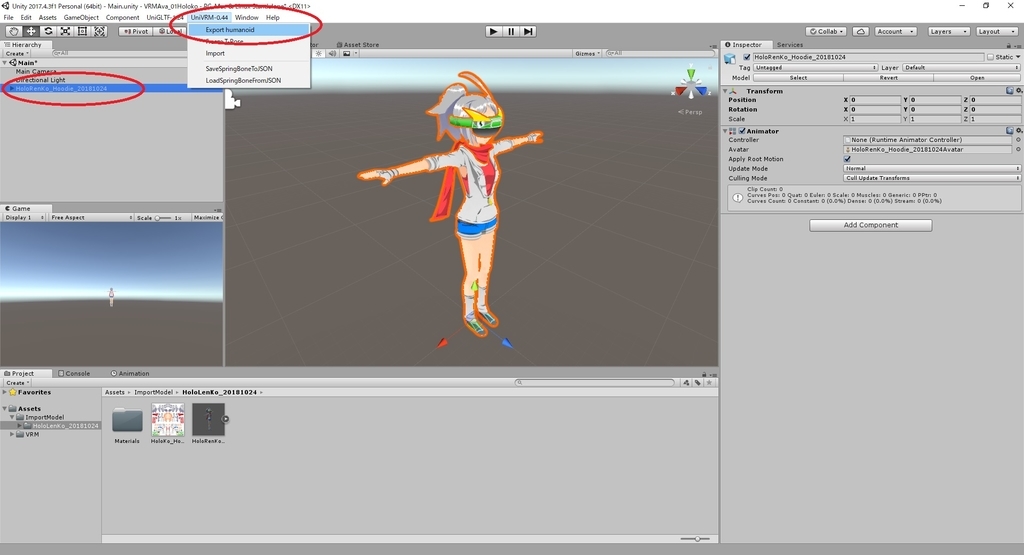Click the GameObject cube icon in Inspector
This screenshot has height=555, width=1024.
730,58
